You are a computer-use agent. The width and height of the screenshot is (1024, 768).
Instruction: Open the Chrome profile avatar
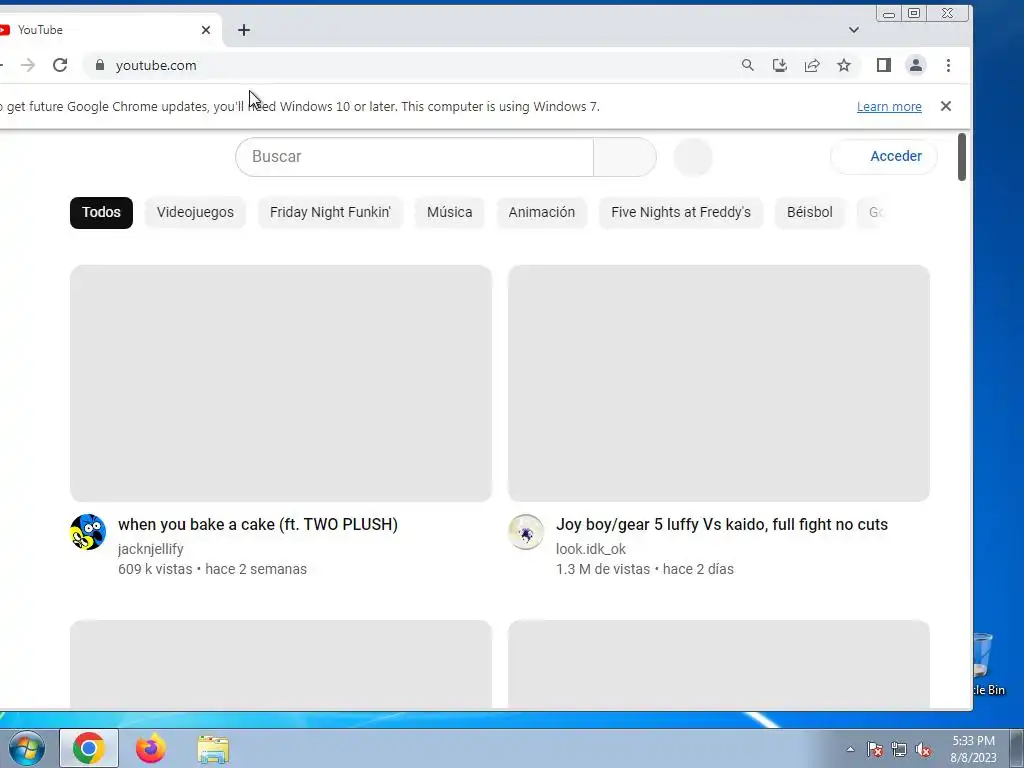(x=916, y=65)
